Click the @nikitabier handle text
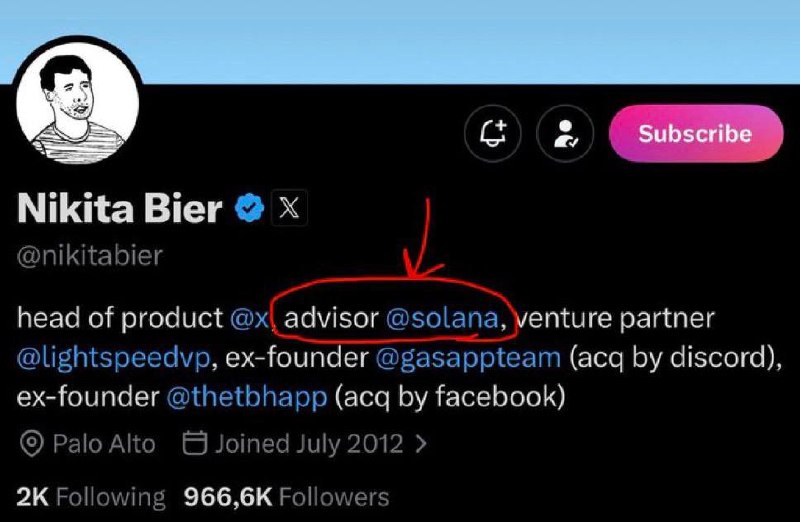The image size is (800, 522). click(90, 255)
